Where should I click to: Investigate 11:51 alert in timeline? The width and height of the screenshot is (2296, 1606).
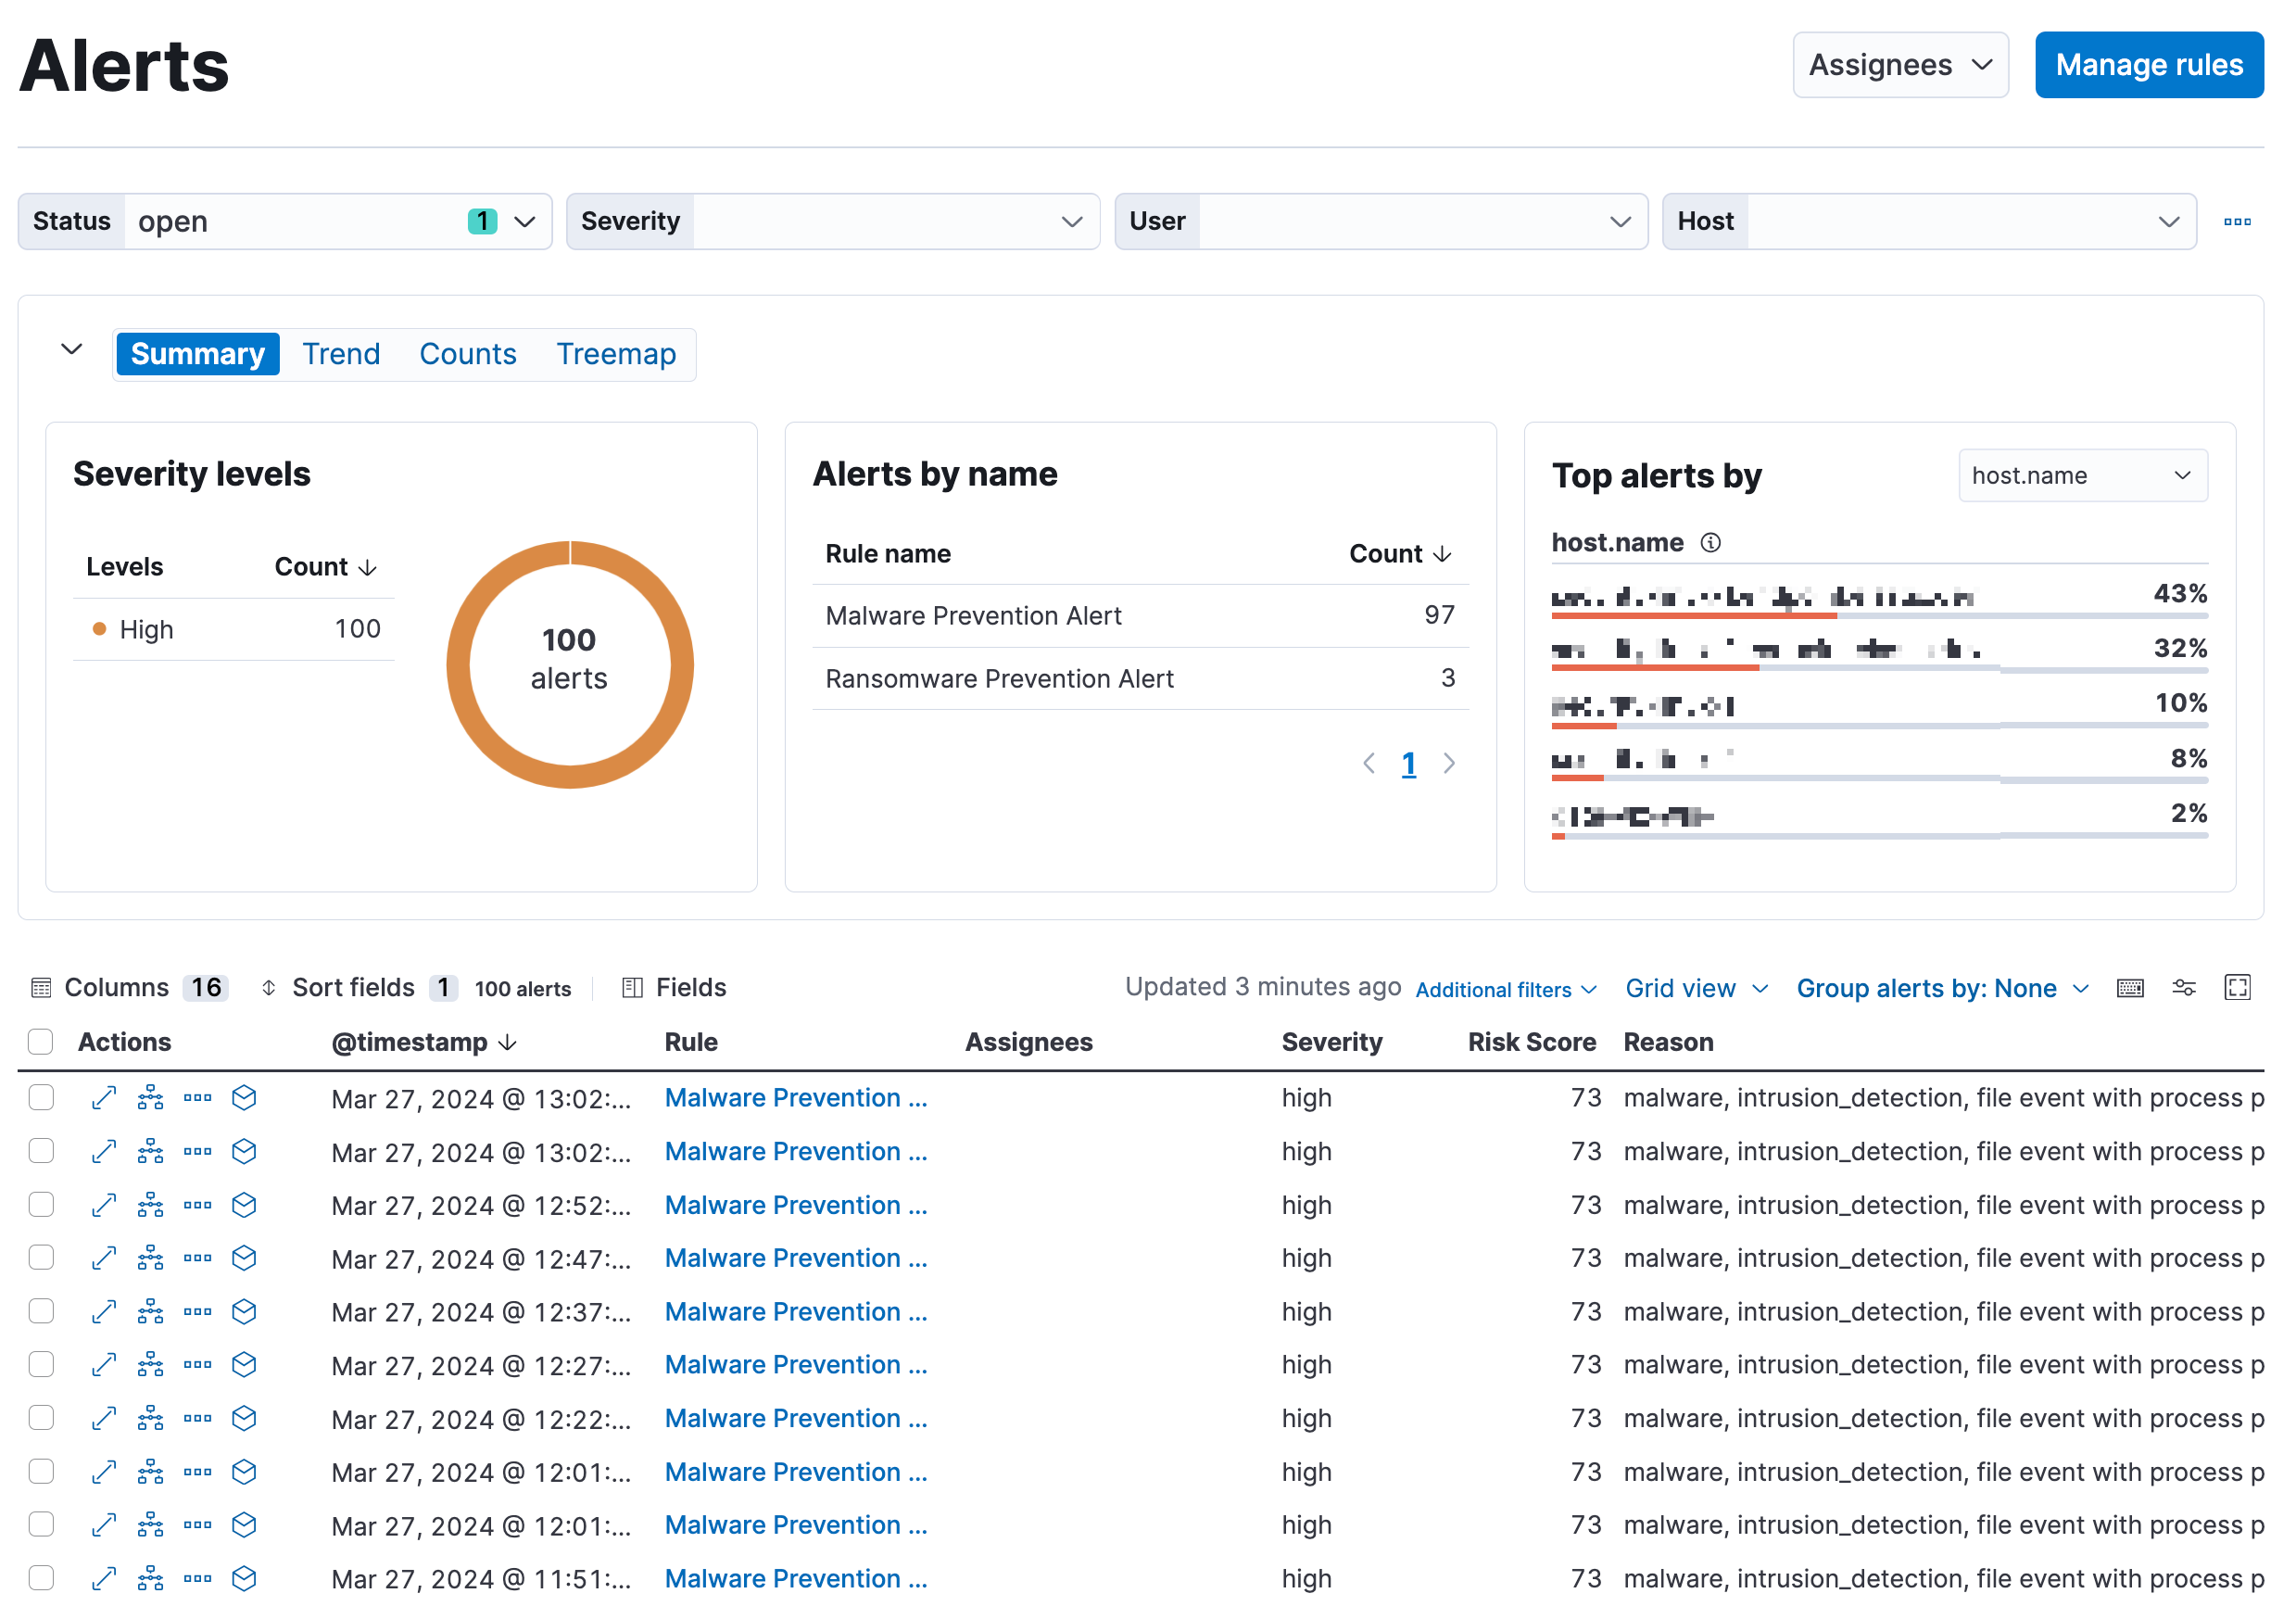244,1579
